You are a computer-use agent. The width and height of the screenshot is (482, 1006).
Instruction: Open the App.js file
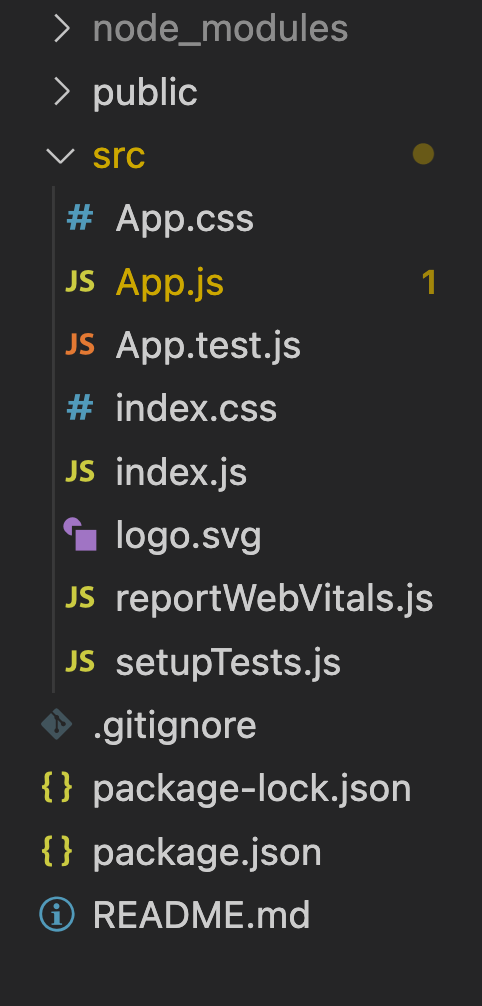pyautogui.click(x=169, y=284)
